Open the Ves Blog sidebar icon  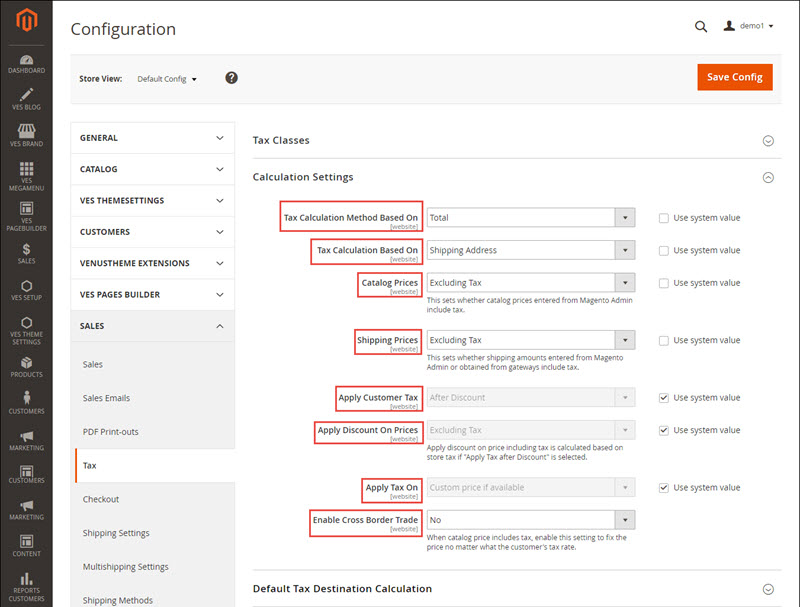point(26,98)
